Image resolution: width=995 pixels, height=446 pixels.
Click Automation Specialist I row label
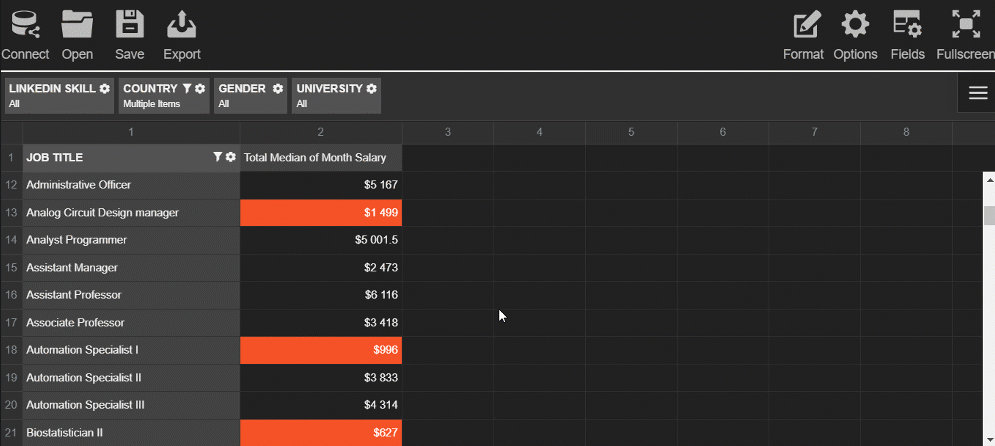131,350
